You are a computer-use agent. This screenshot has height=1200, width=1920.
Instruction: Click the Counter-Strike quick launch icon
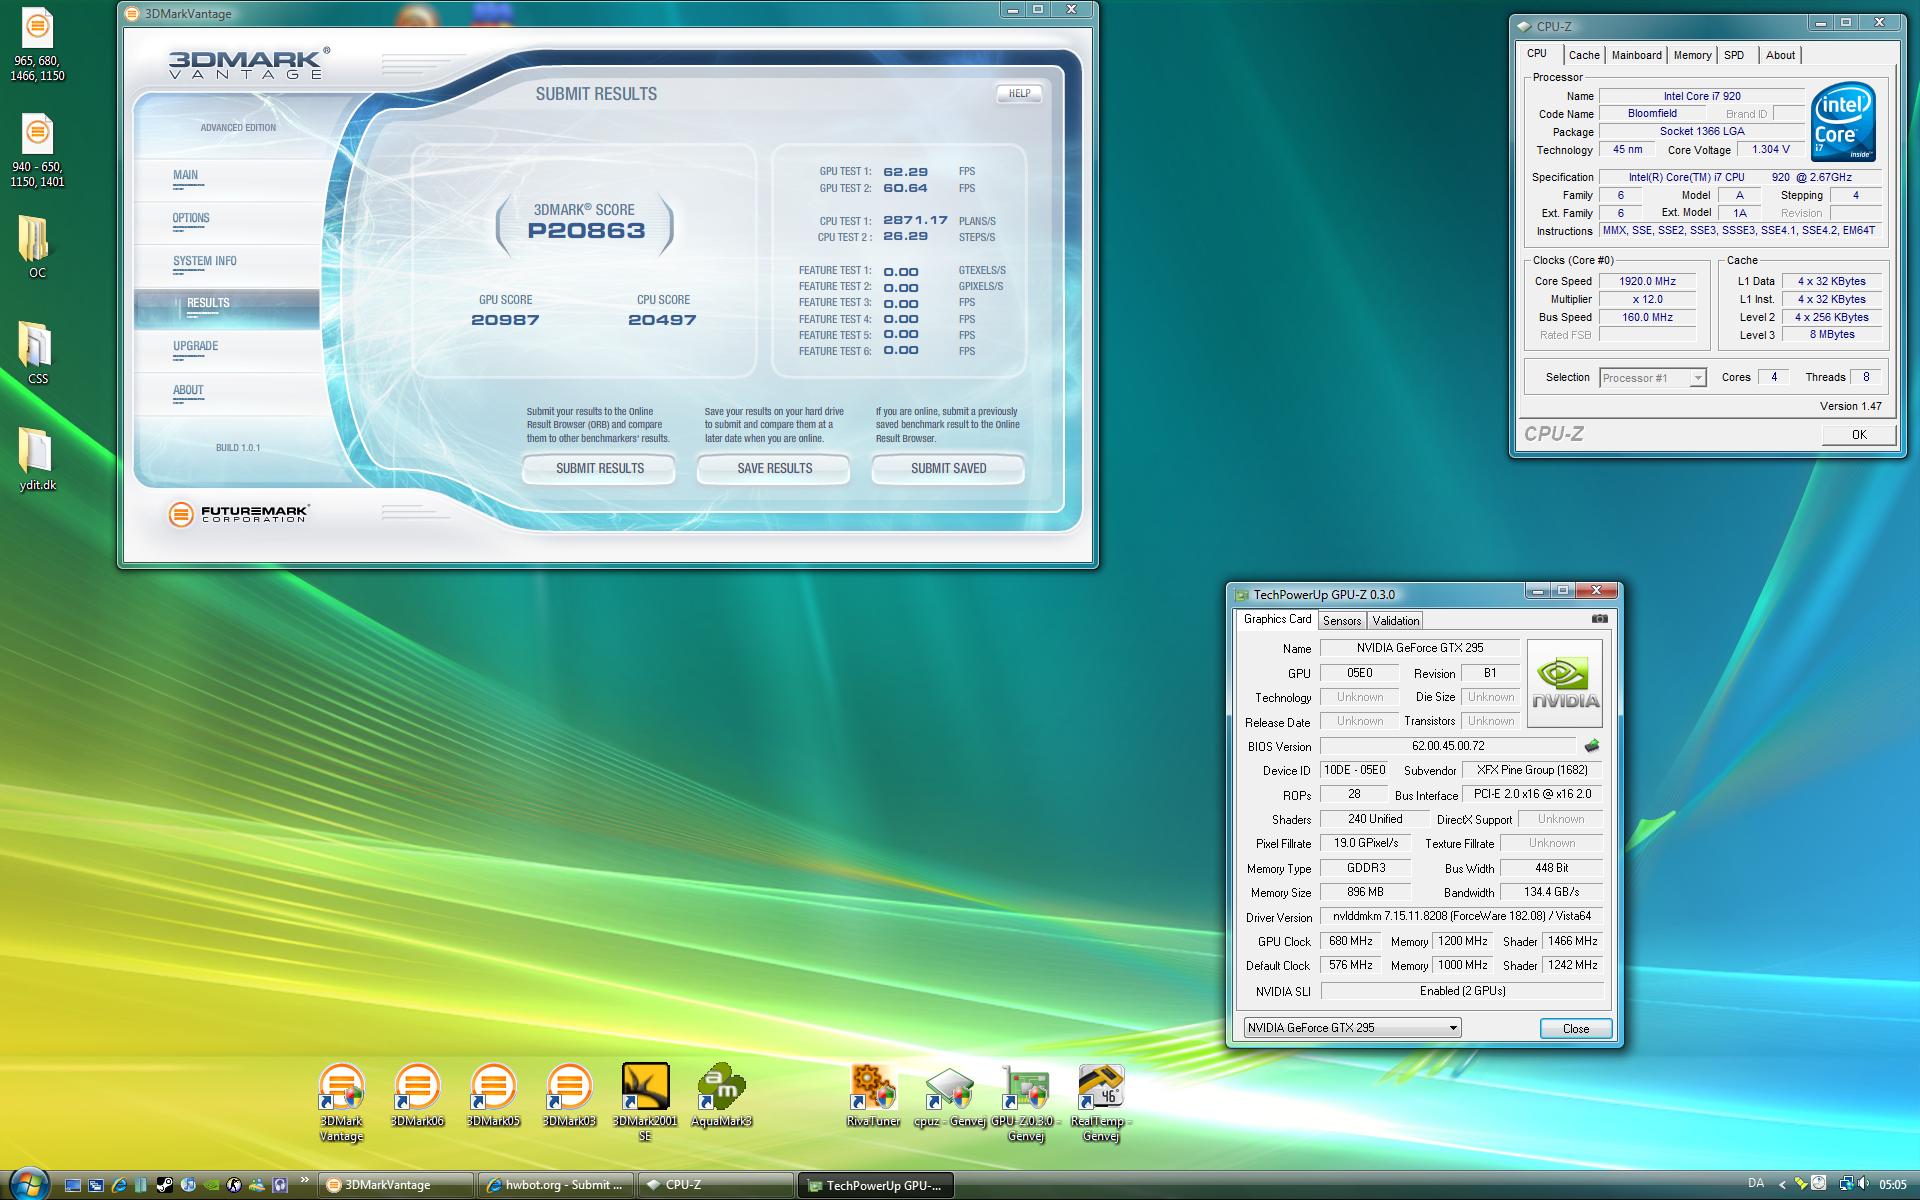point(234,1185)
